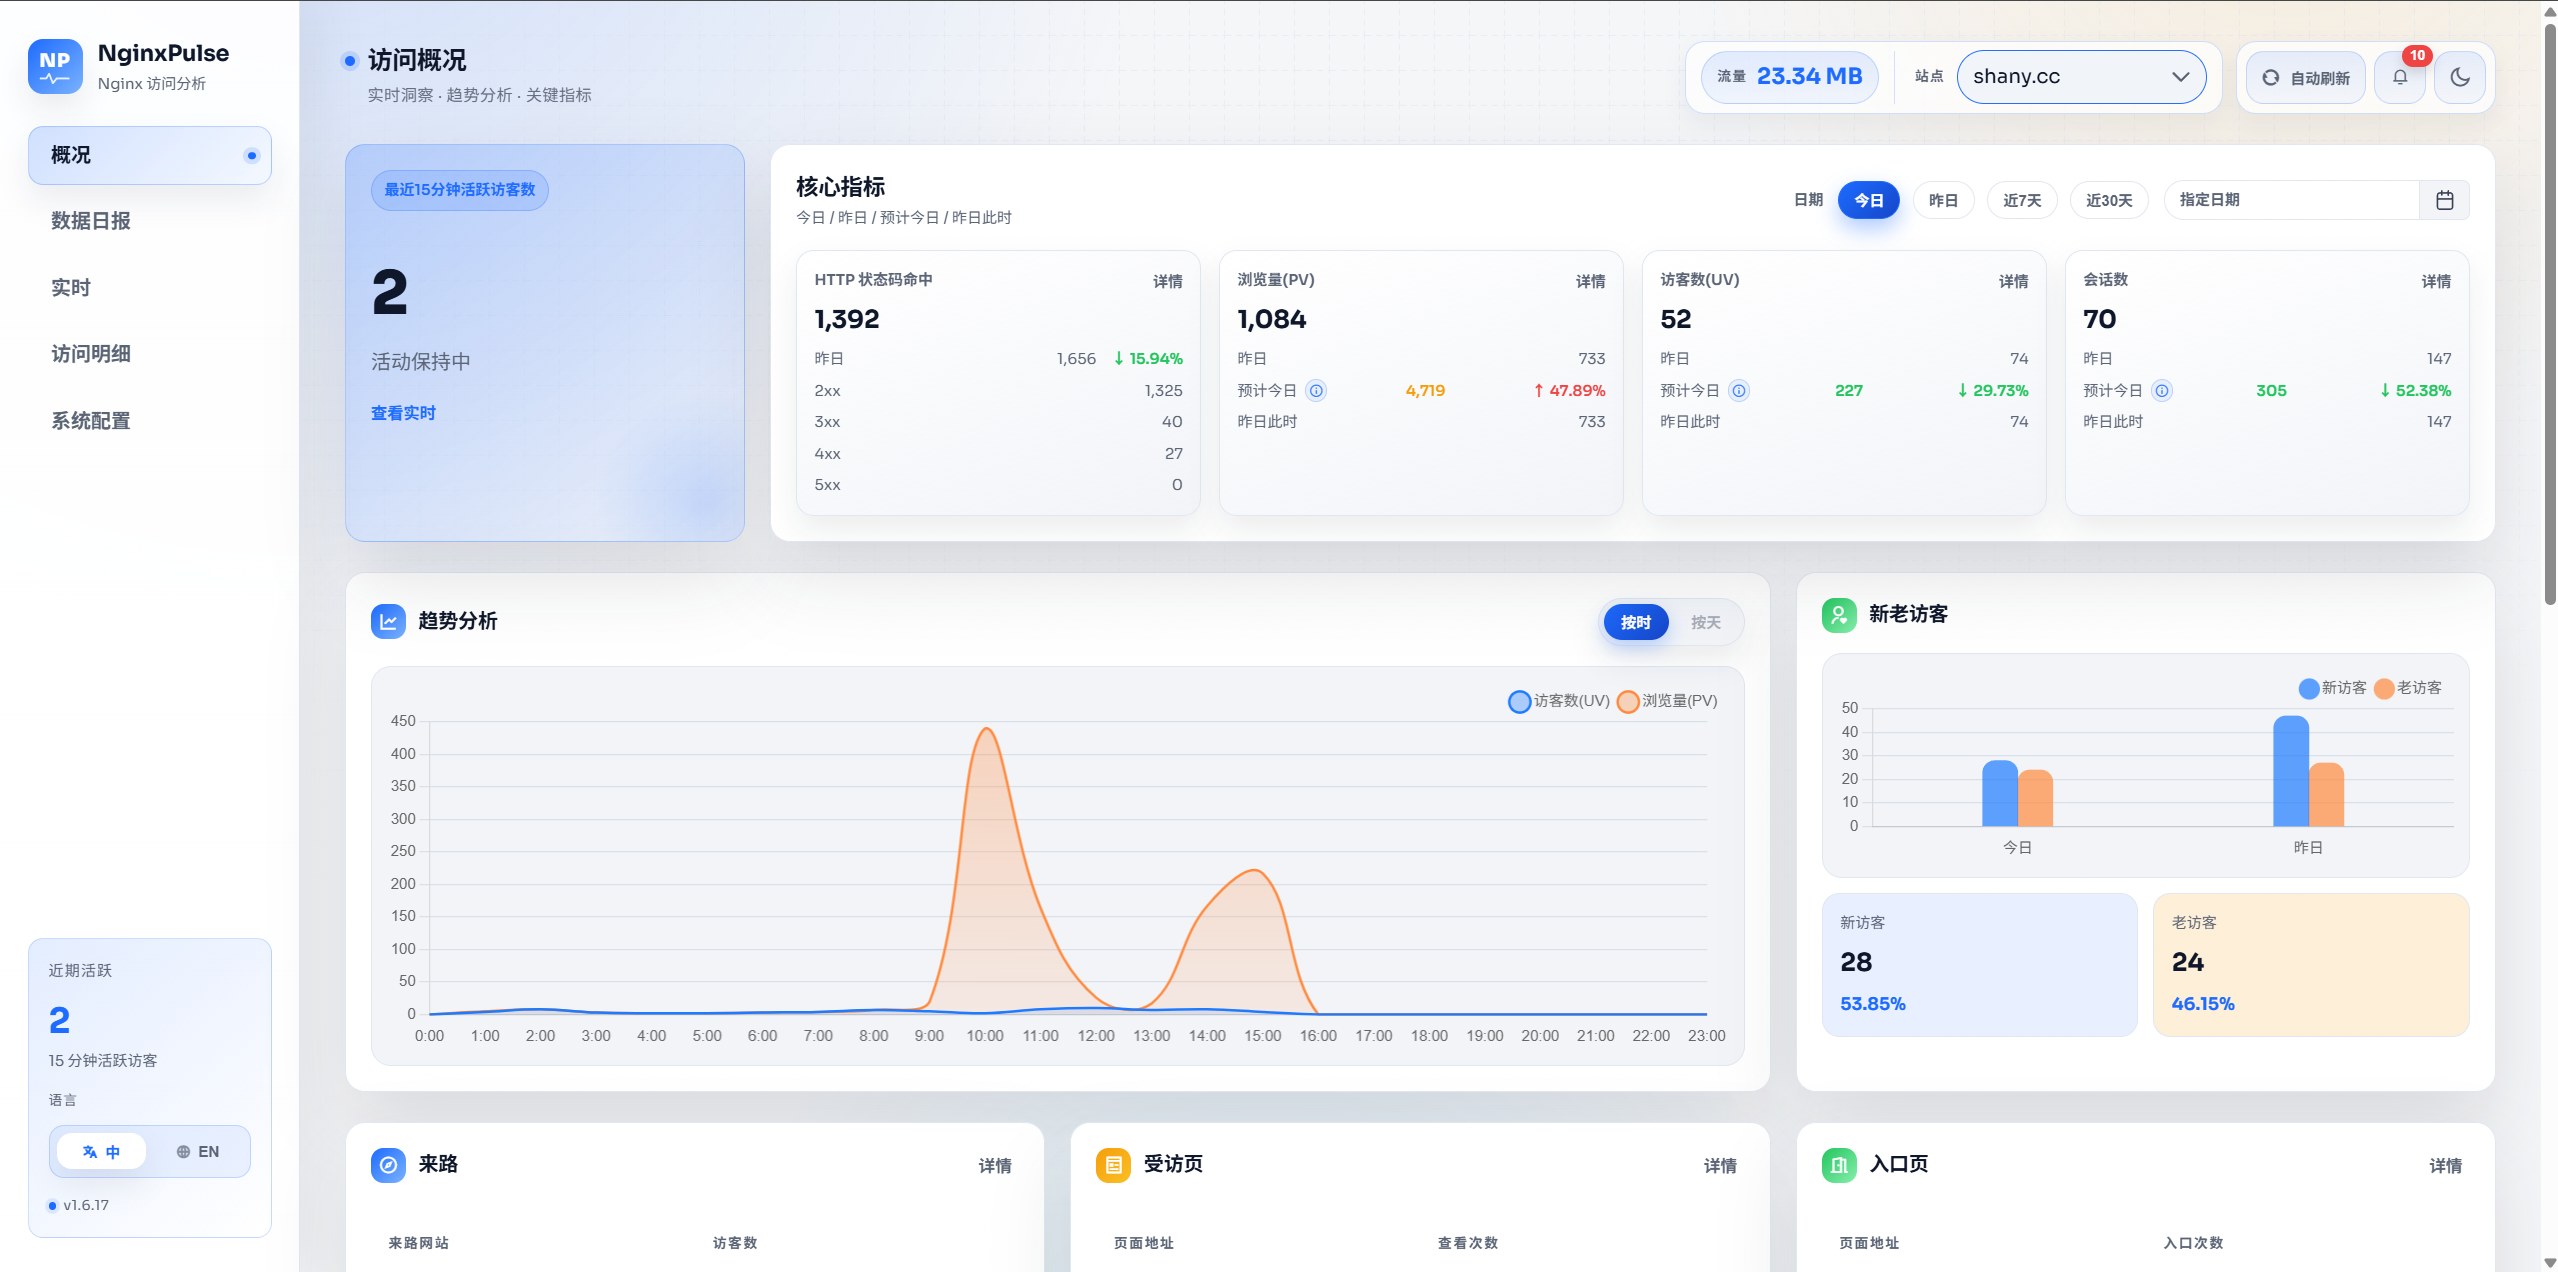The width and height of the screenshot is (2558, 1272).
Task: Open 数据日报 in the sidebar
Action: coord(91,221)
